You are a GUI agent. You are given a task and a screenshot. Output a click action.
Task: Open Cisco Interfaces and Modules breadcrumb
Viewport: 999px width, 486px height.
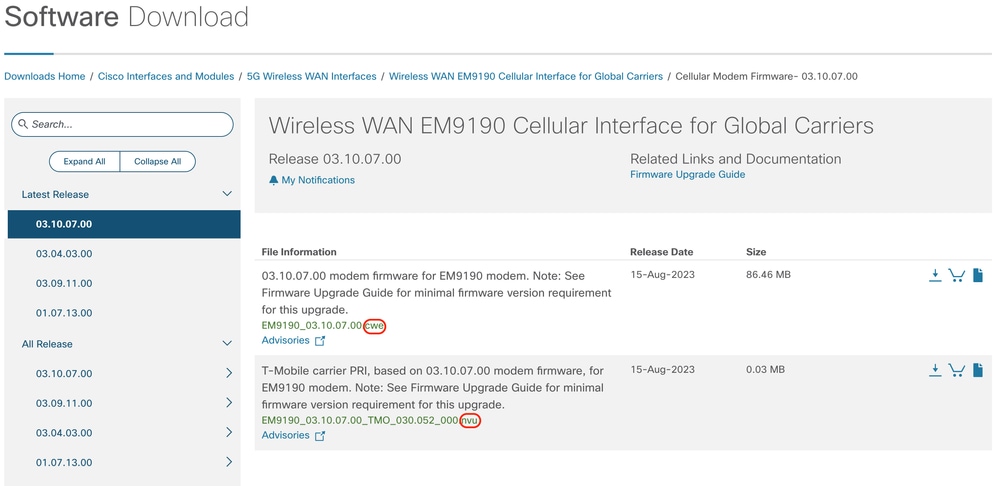166,76
